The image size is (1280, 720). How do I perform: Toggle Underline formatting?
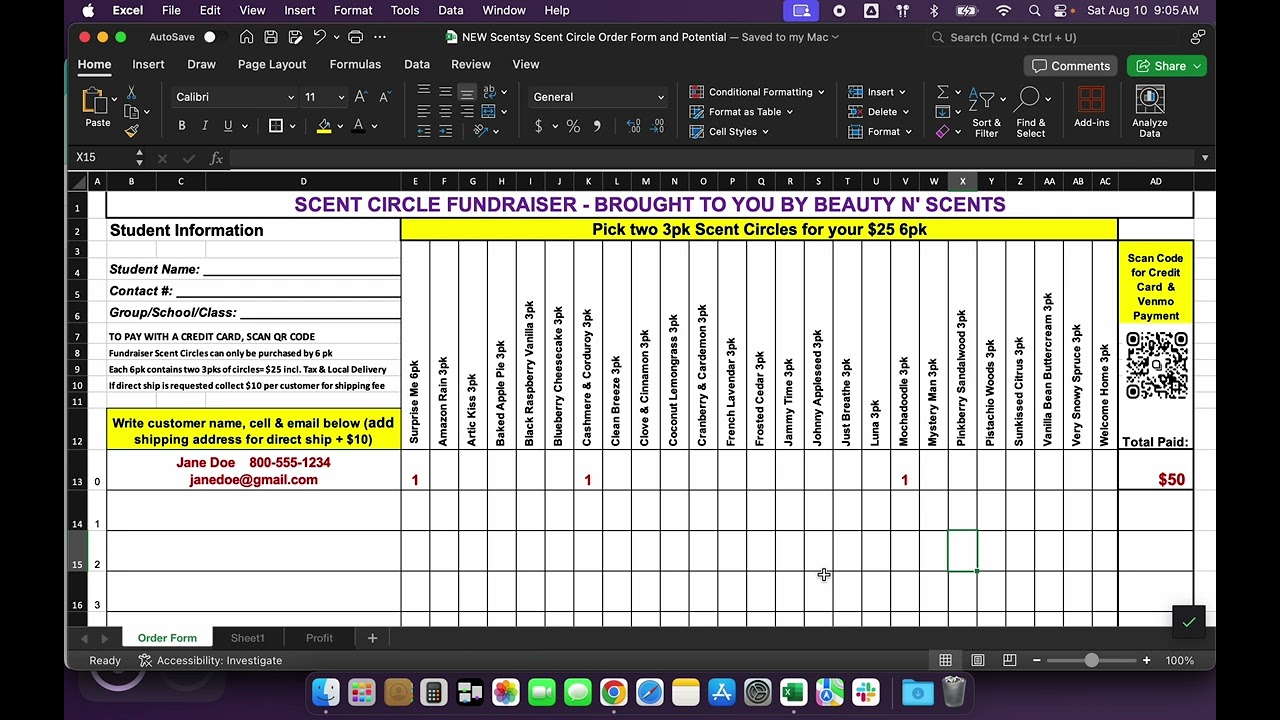[228, 126]
